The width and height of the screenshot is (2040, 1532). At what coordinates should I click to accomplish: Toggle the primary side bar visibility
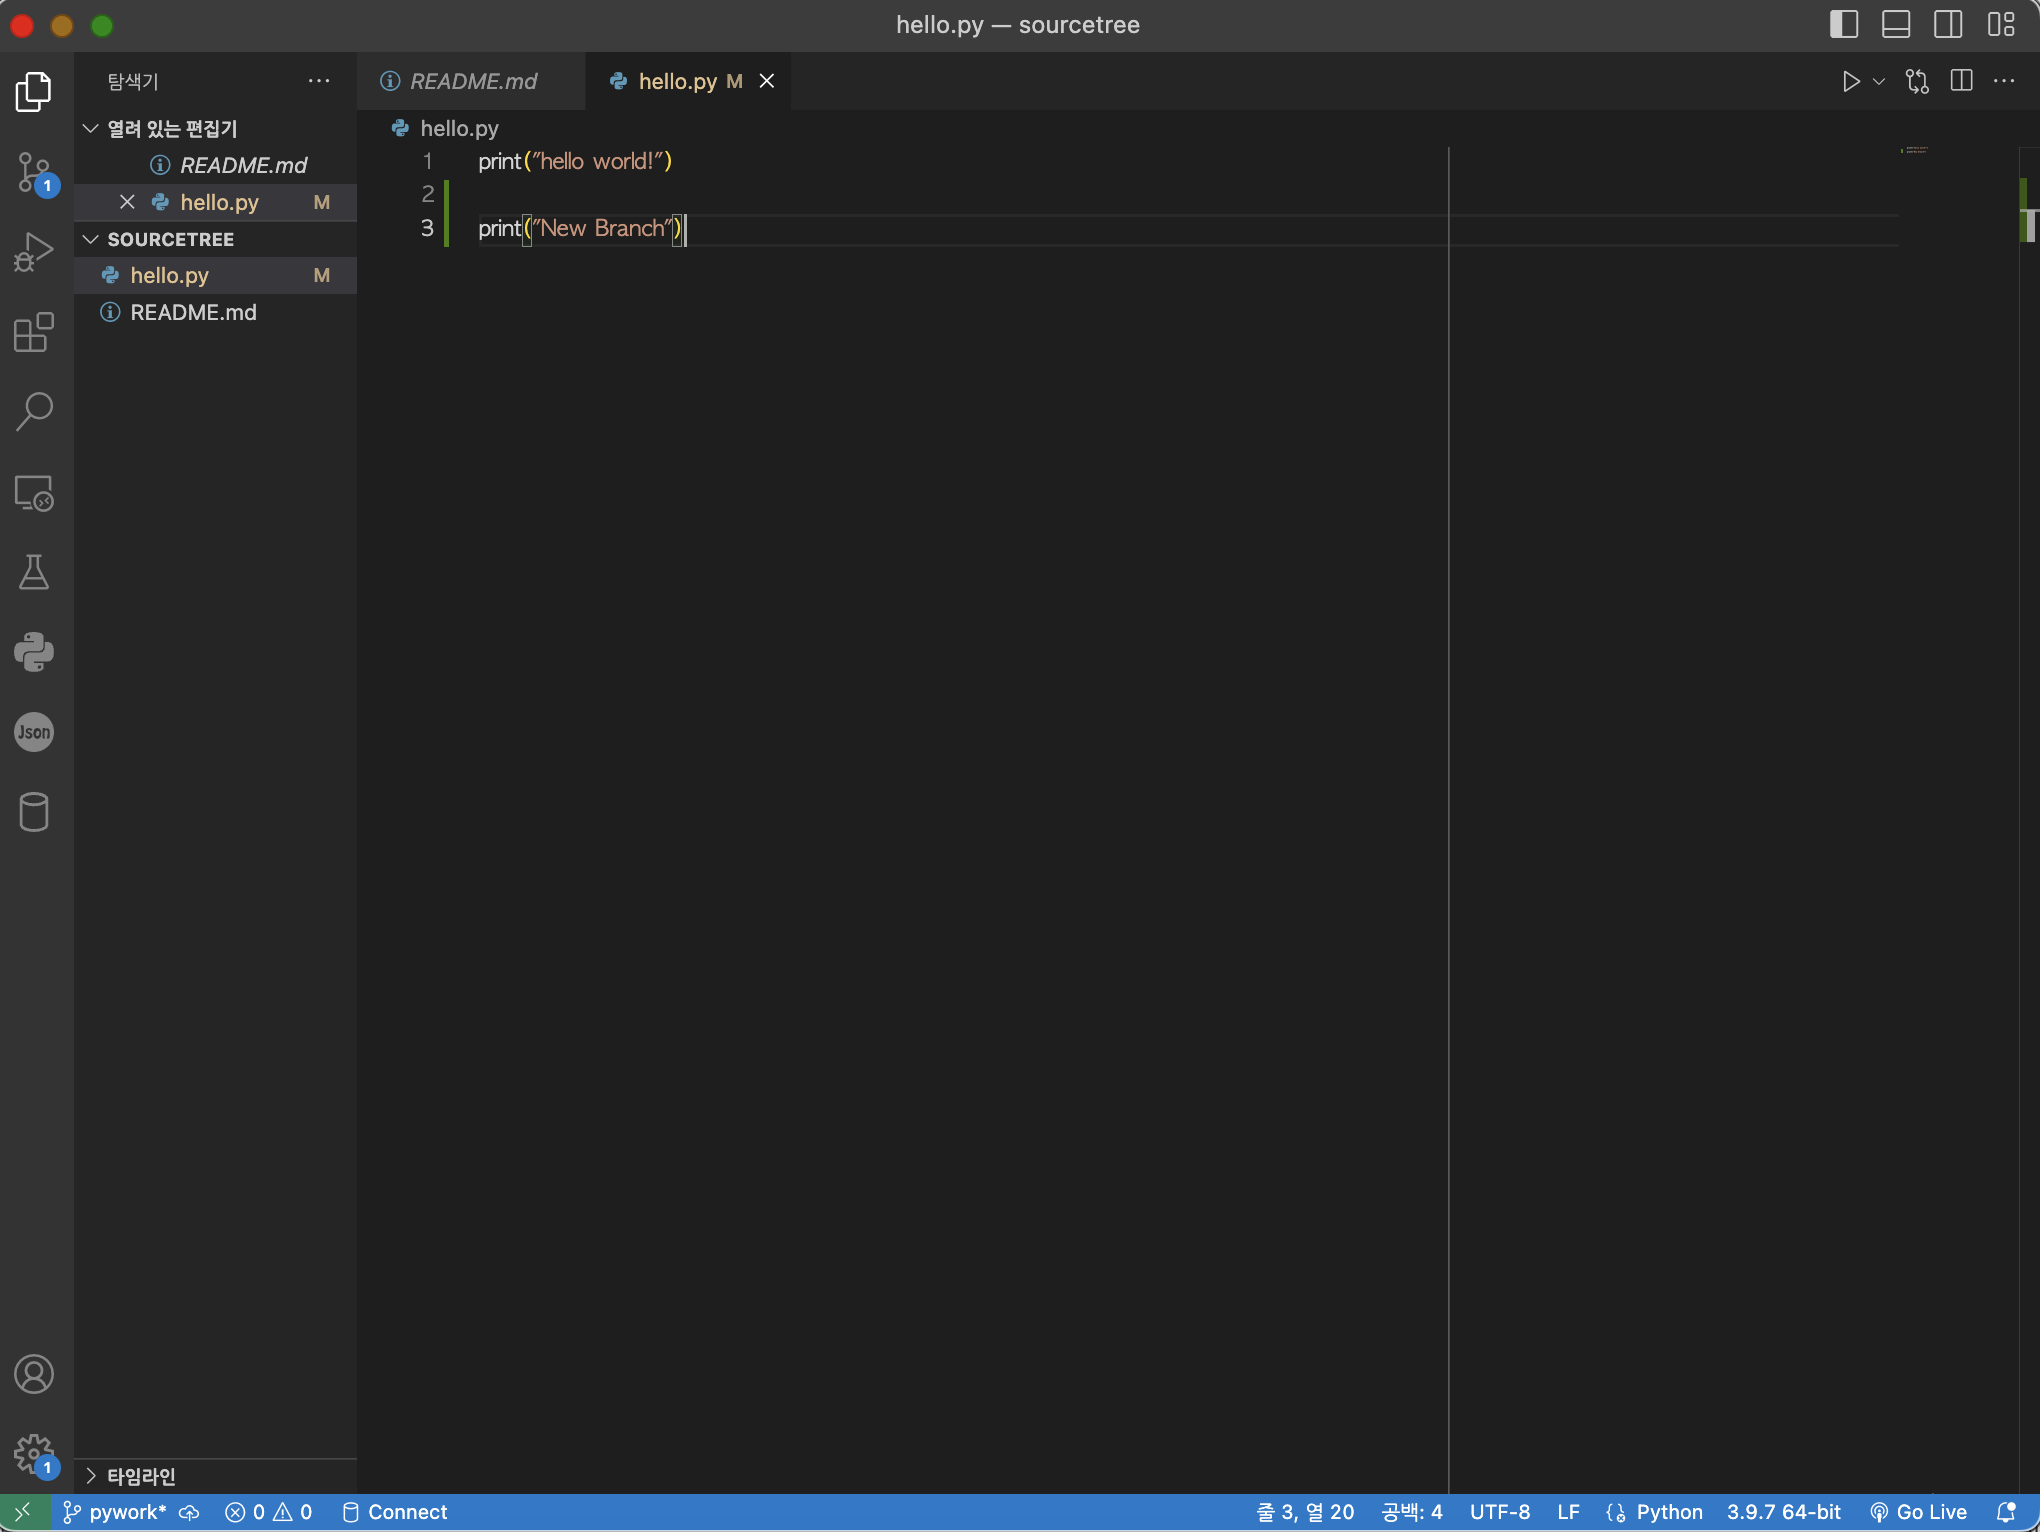click(1843, 25)
